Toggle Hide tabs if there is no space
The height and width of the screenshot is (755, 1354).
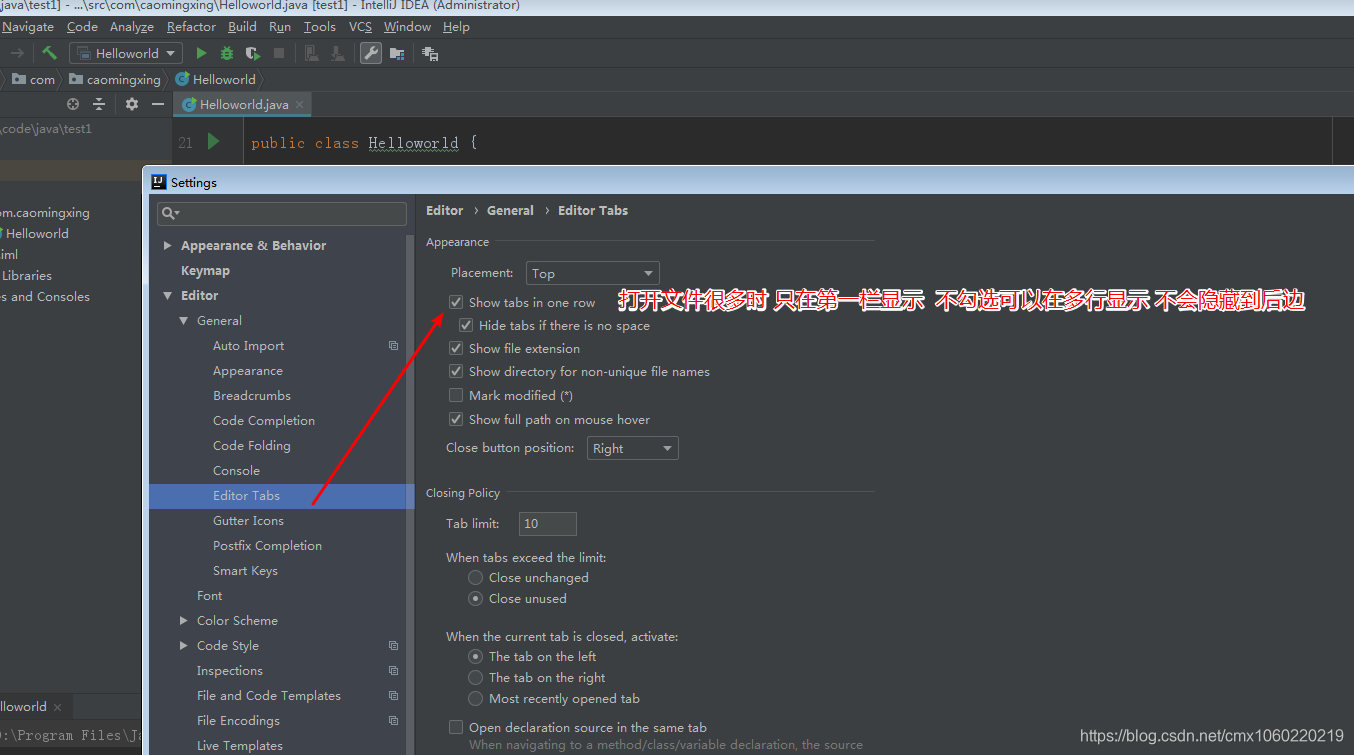coord(466,325)
